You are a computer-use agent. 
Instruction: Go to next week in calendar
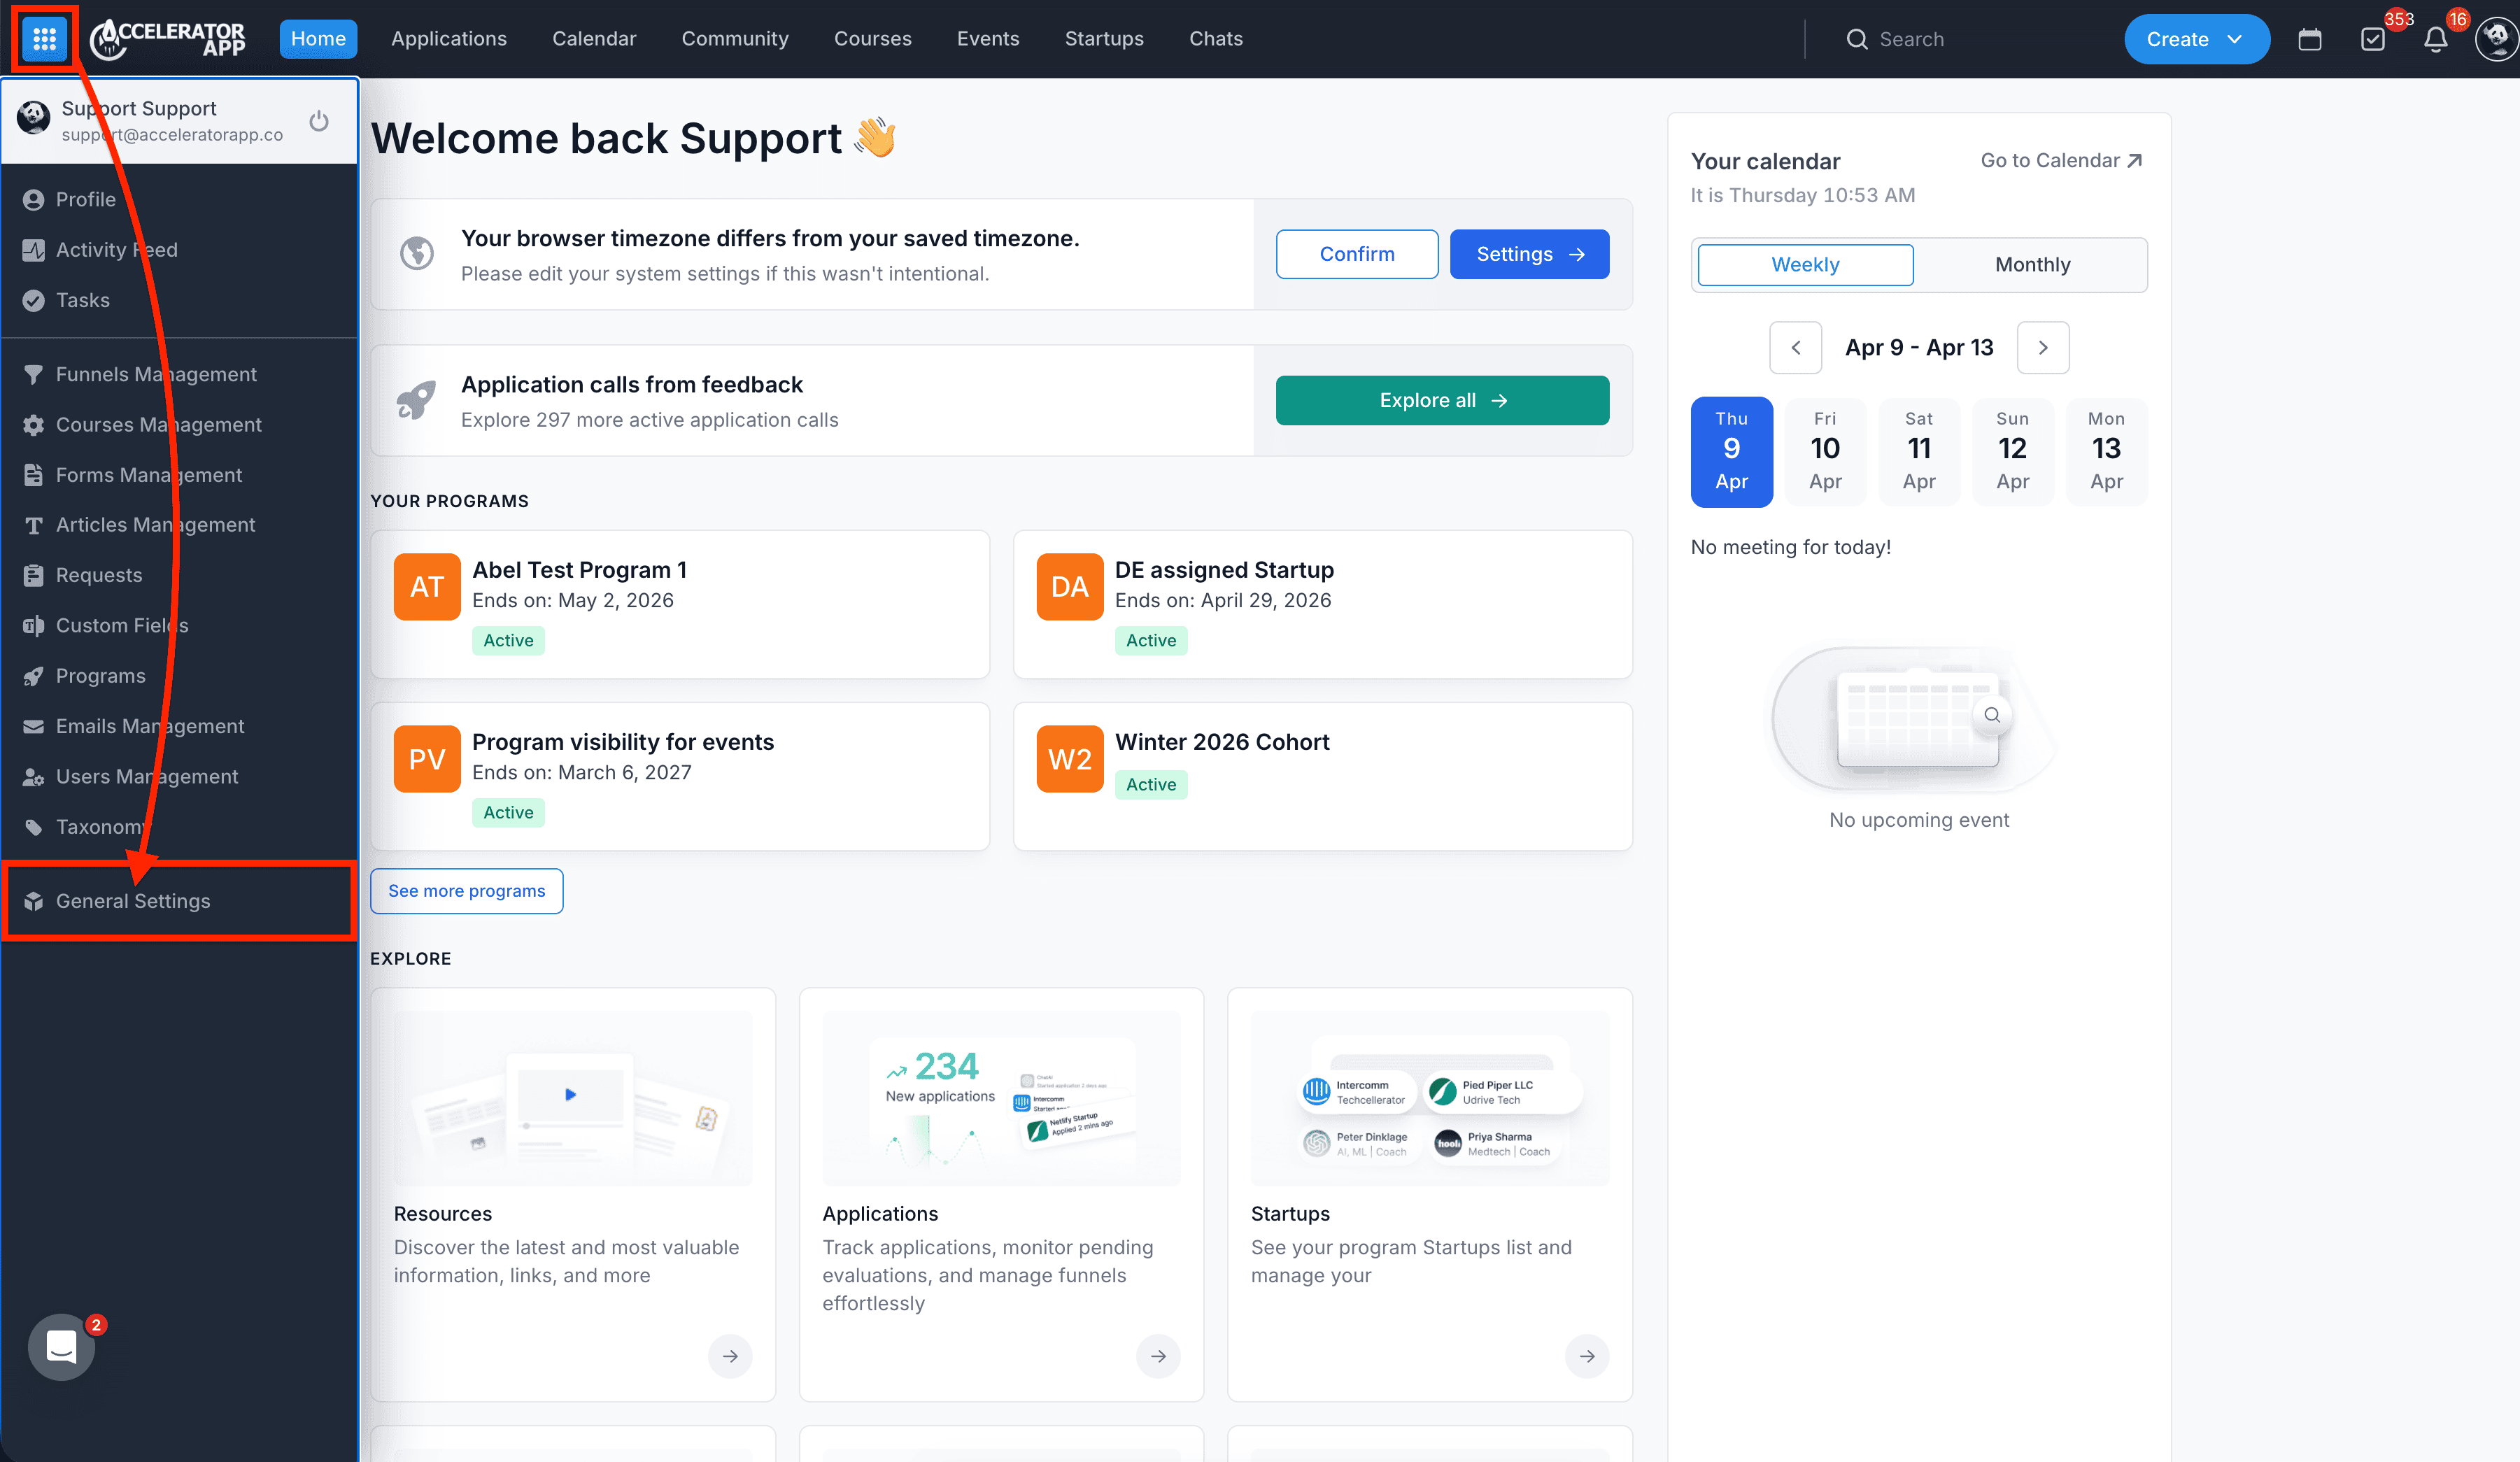(2043, 347)
